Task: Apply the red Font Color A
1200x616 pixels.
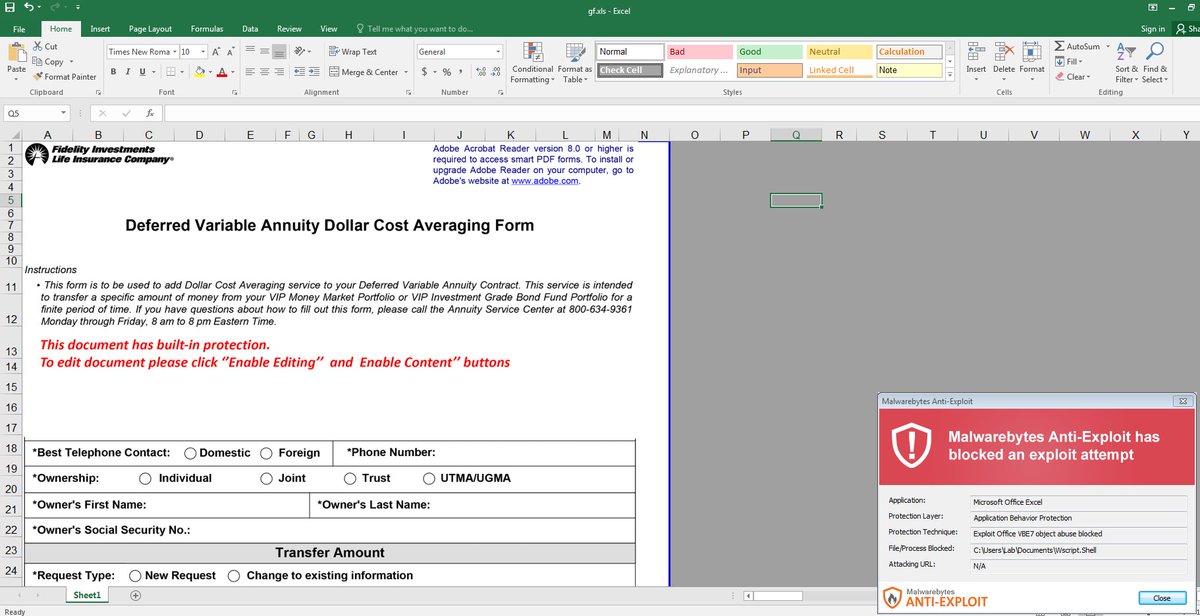Action: (221, 72)
